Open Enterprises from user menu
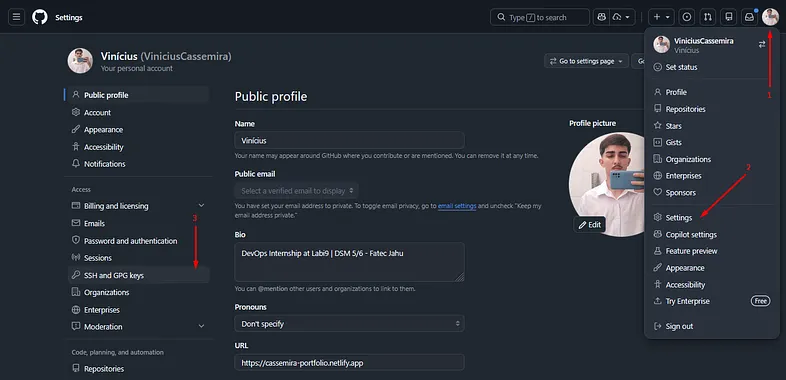 [x=712, y=175]
